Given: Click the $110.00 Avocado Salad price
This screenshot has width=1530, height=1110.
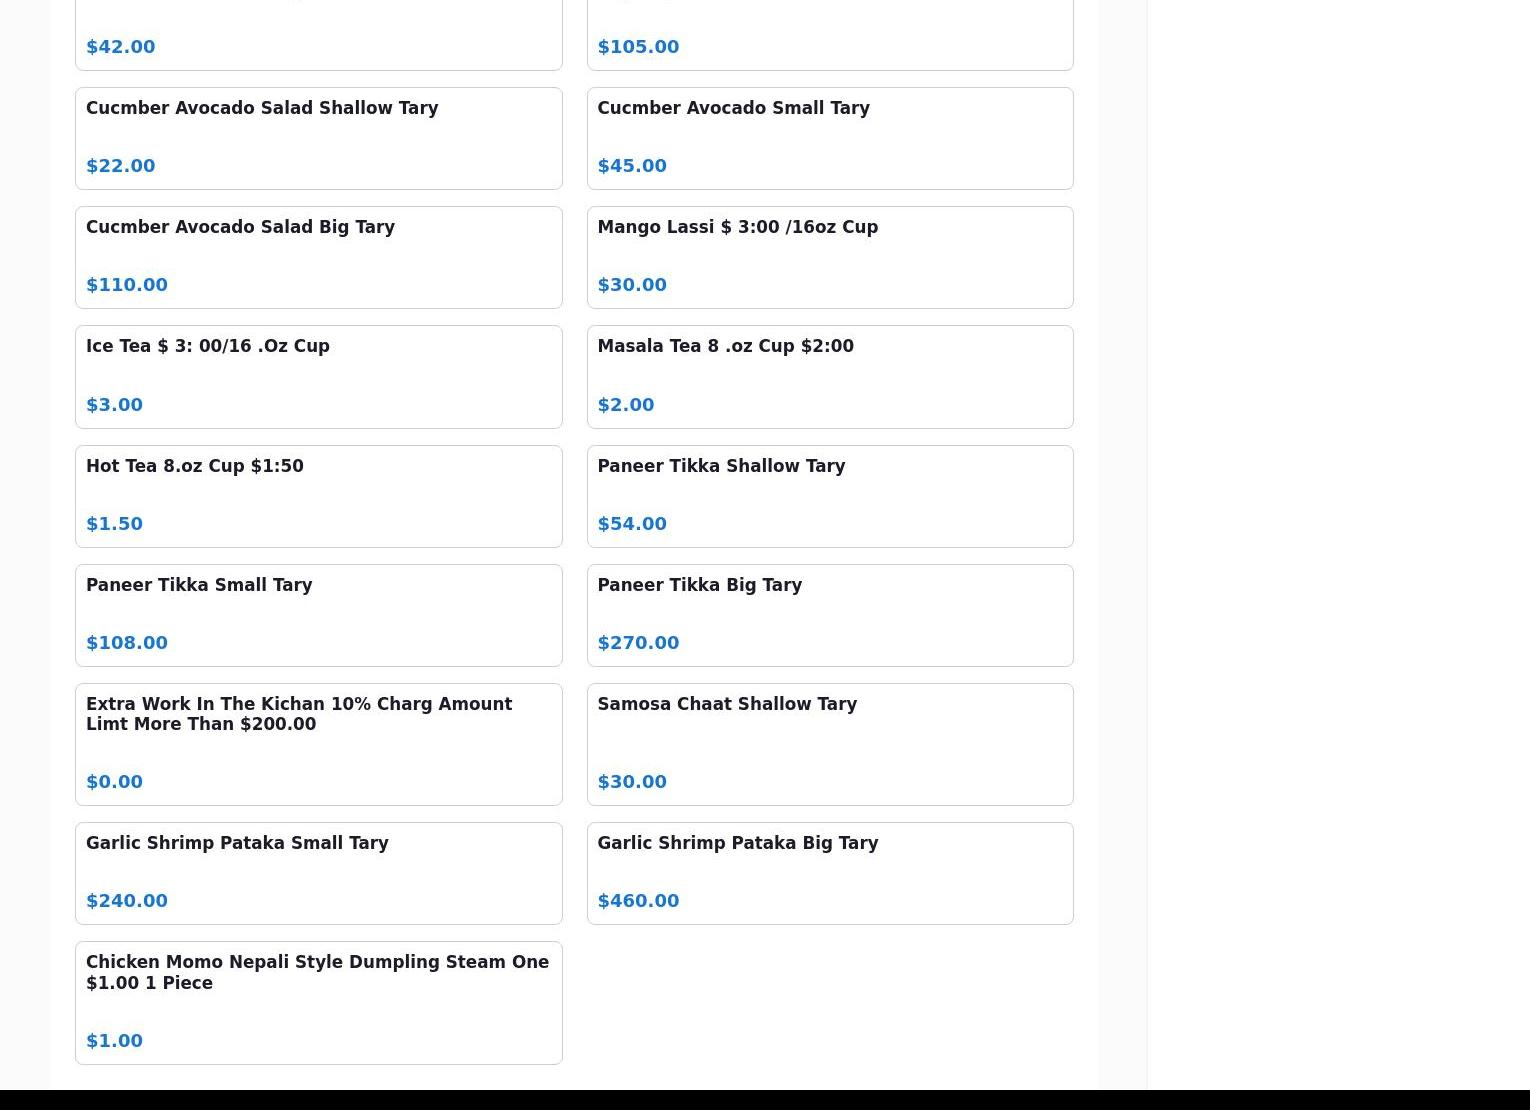Looking at the screenshot, I should point(127,285).
